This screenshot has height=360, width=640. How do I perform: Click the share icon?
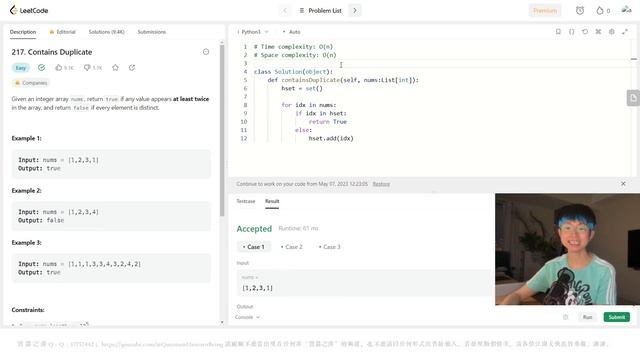tap(131, 68)
